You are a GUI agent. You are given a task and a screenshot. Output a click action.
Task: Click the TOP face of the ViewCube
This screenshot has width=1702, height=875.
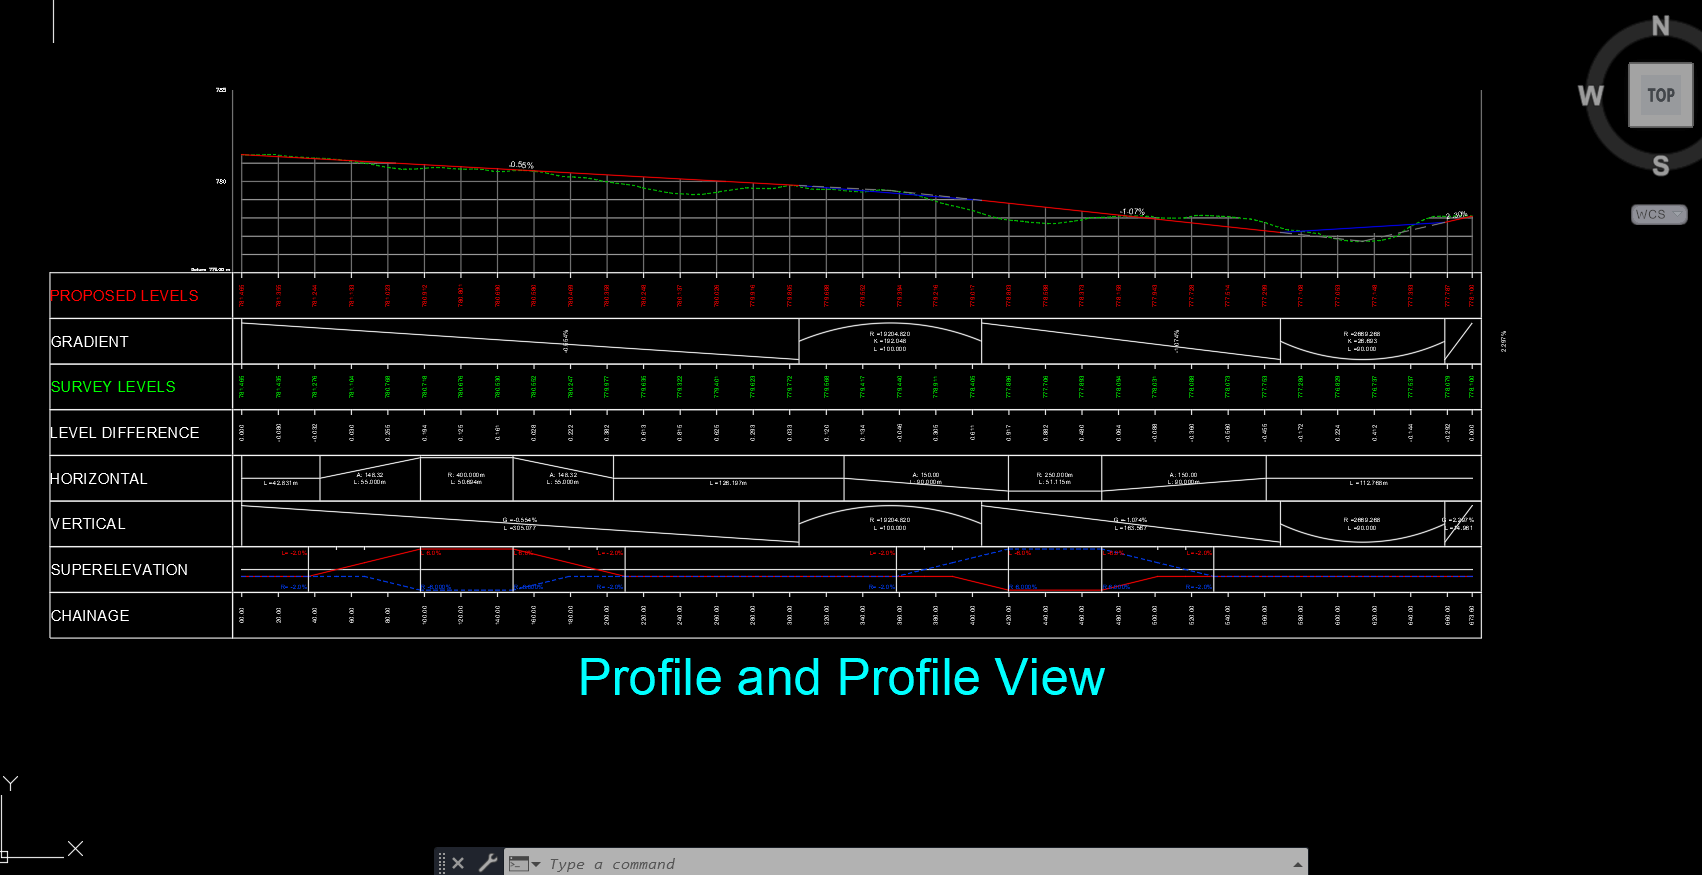(1660, 95)
